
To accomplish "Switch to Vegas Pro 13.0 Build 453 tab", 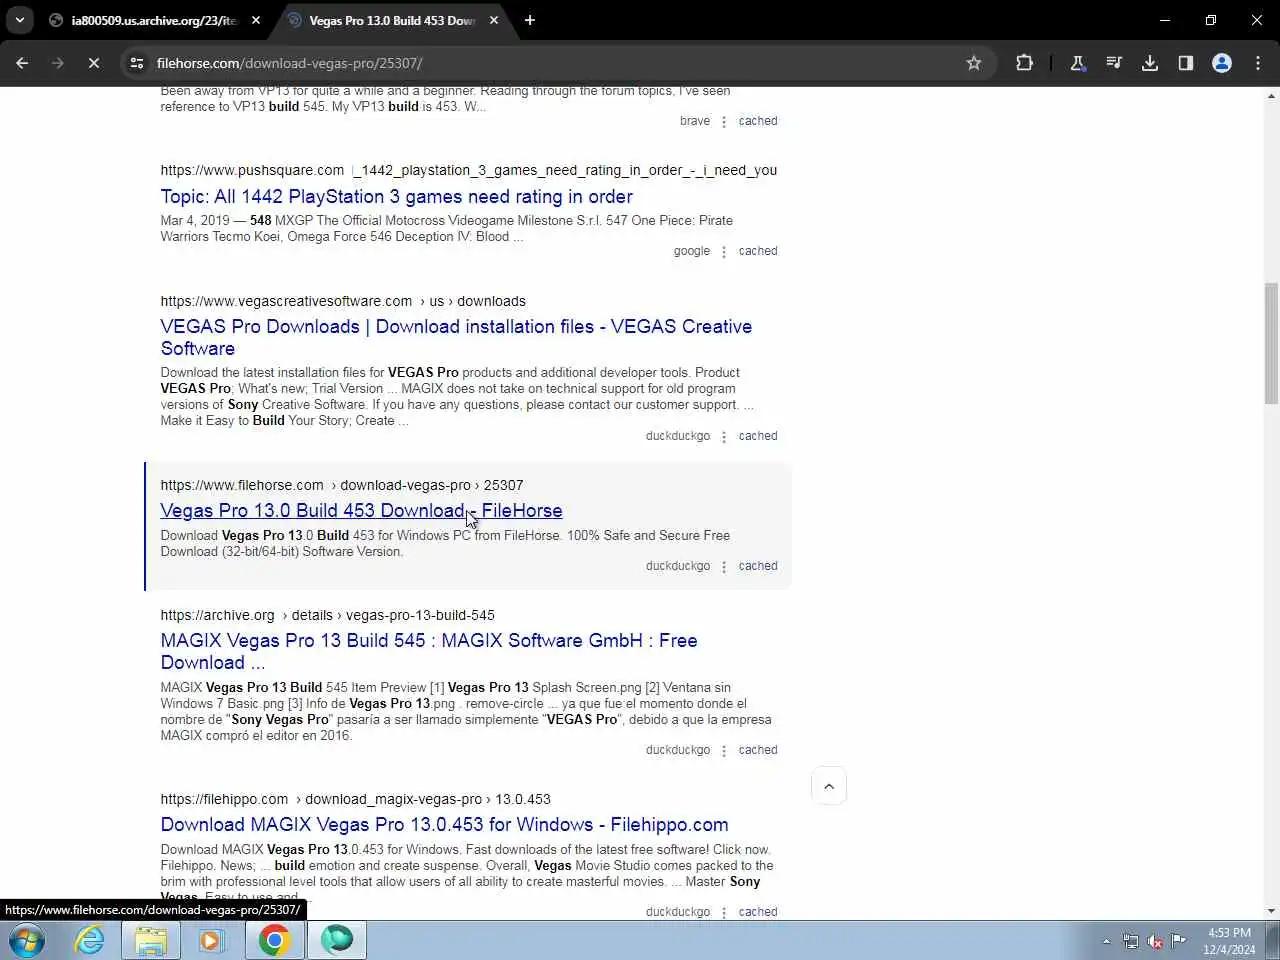I will [x=391, y=20].
